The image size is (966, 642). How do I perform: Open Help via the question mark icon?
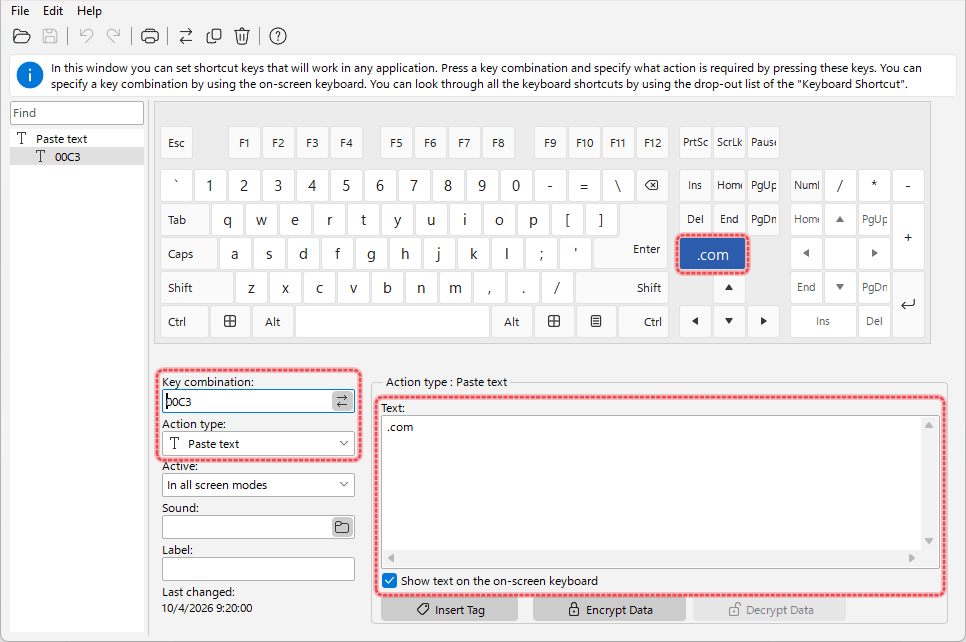point(278,36)
